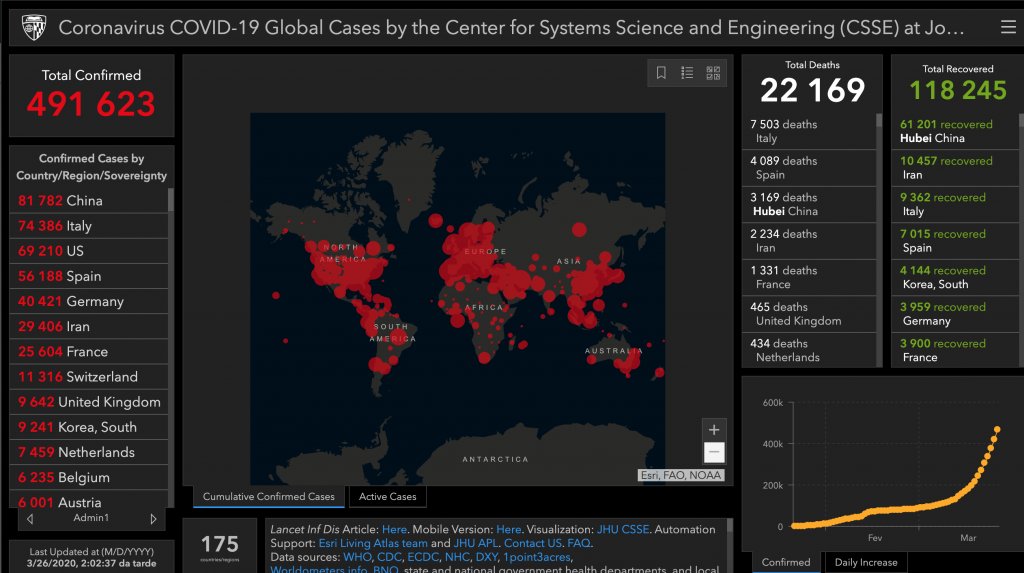Select the Confirmed chart tab

coord(786,562)
